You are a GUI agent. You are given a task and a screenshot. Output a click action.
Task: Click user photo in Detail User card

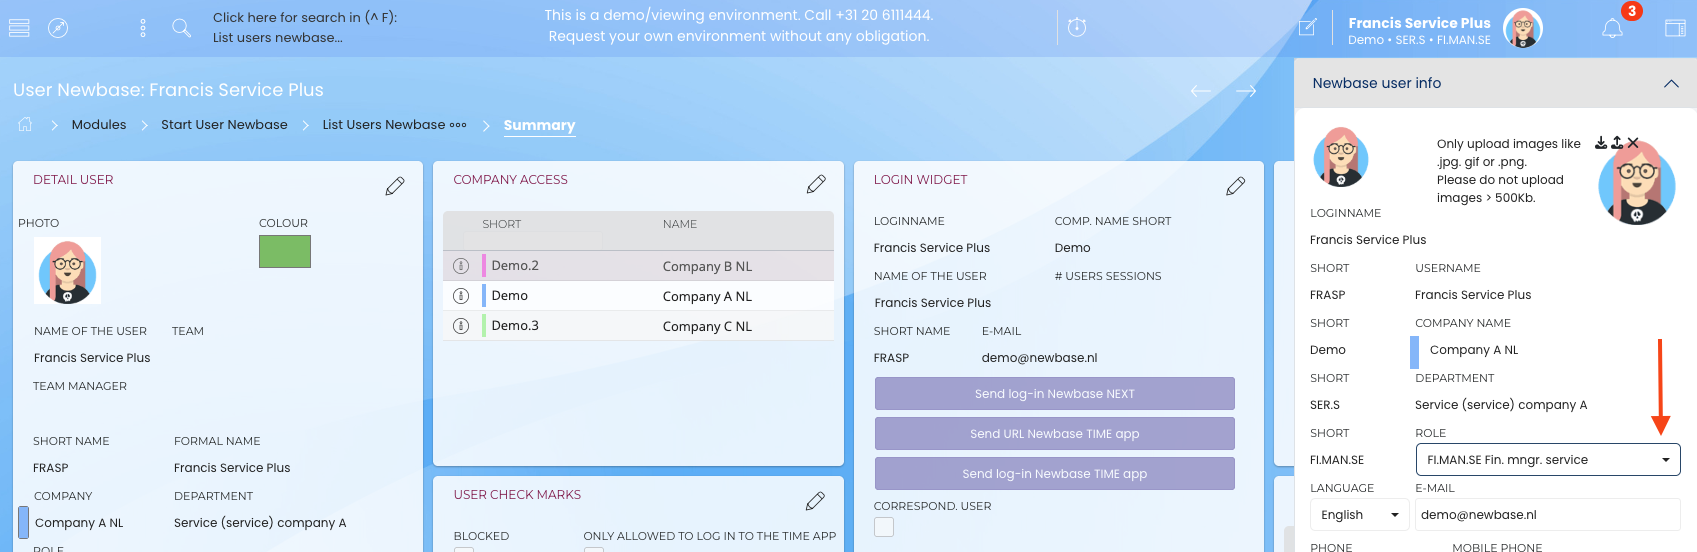(67, 271)
